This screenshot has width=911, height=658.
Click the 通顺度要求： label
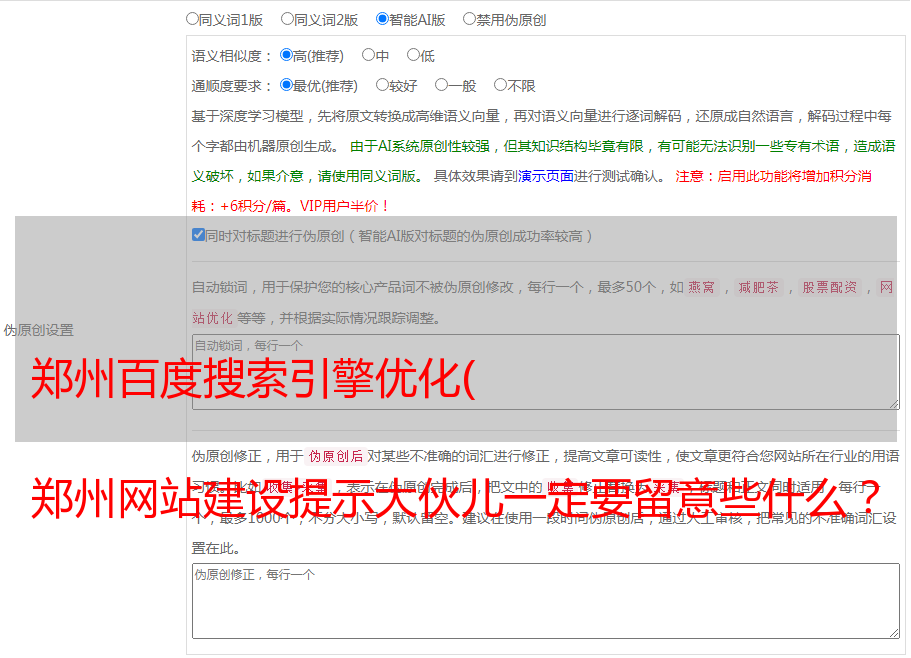click(232, 86)
